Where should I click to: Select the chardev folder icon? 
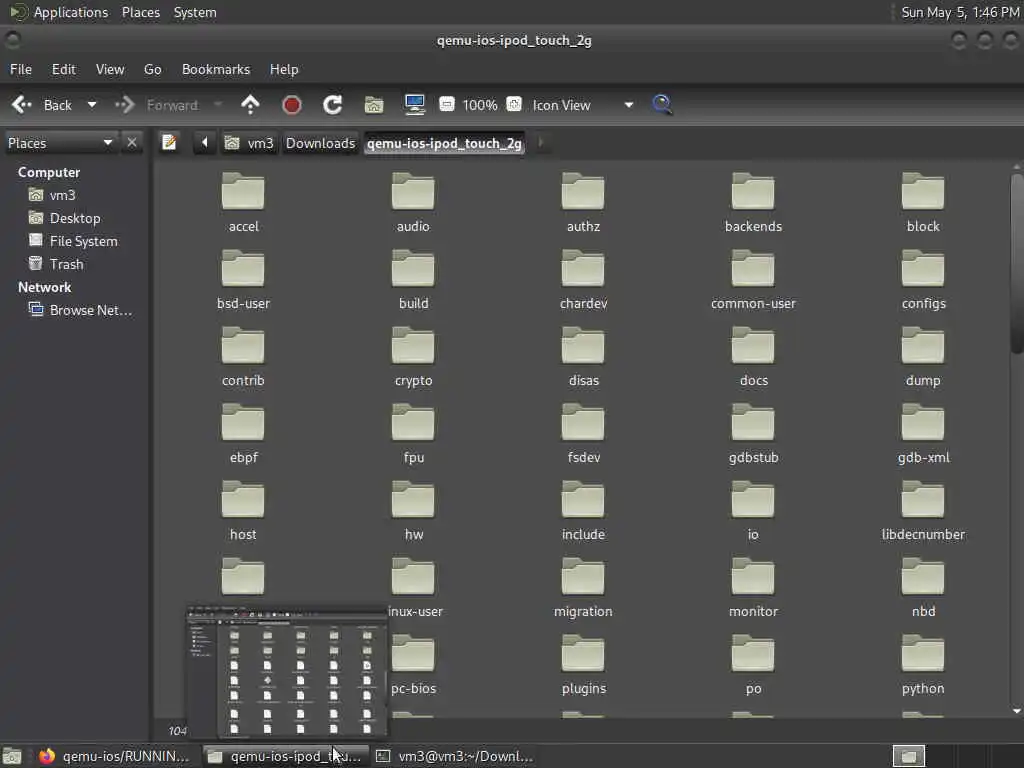coord(583,268)
